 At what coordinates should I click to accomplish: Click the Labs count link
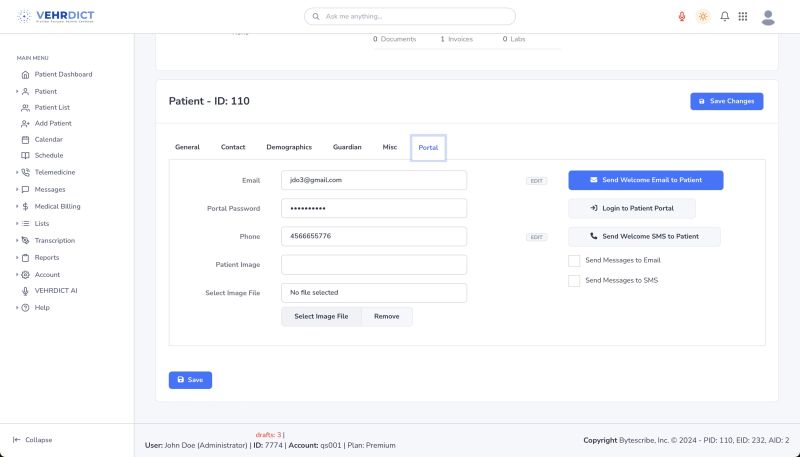[x=514, y=39]
